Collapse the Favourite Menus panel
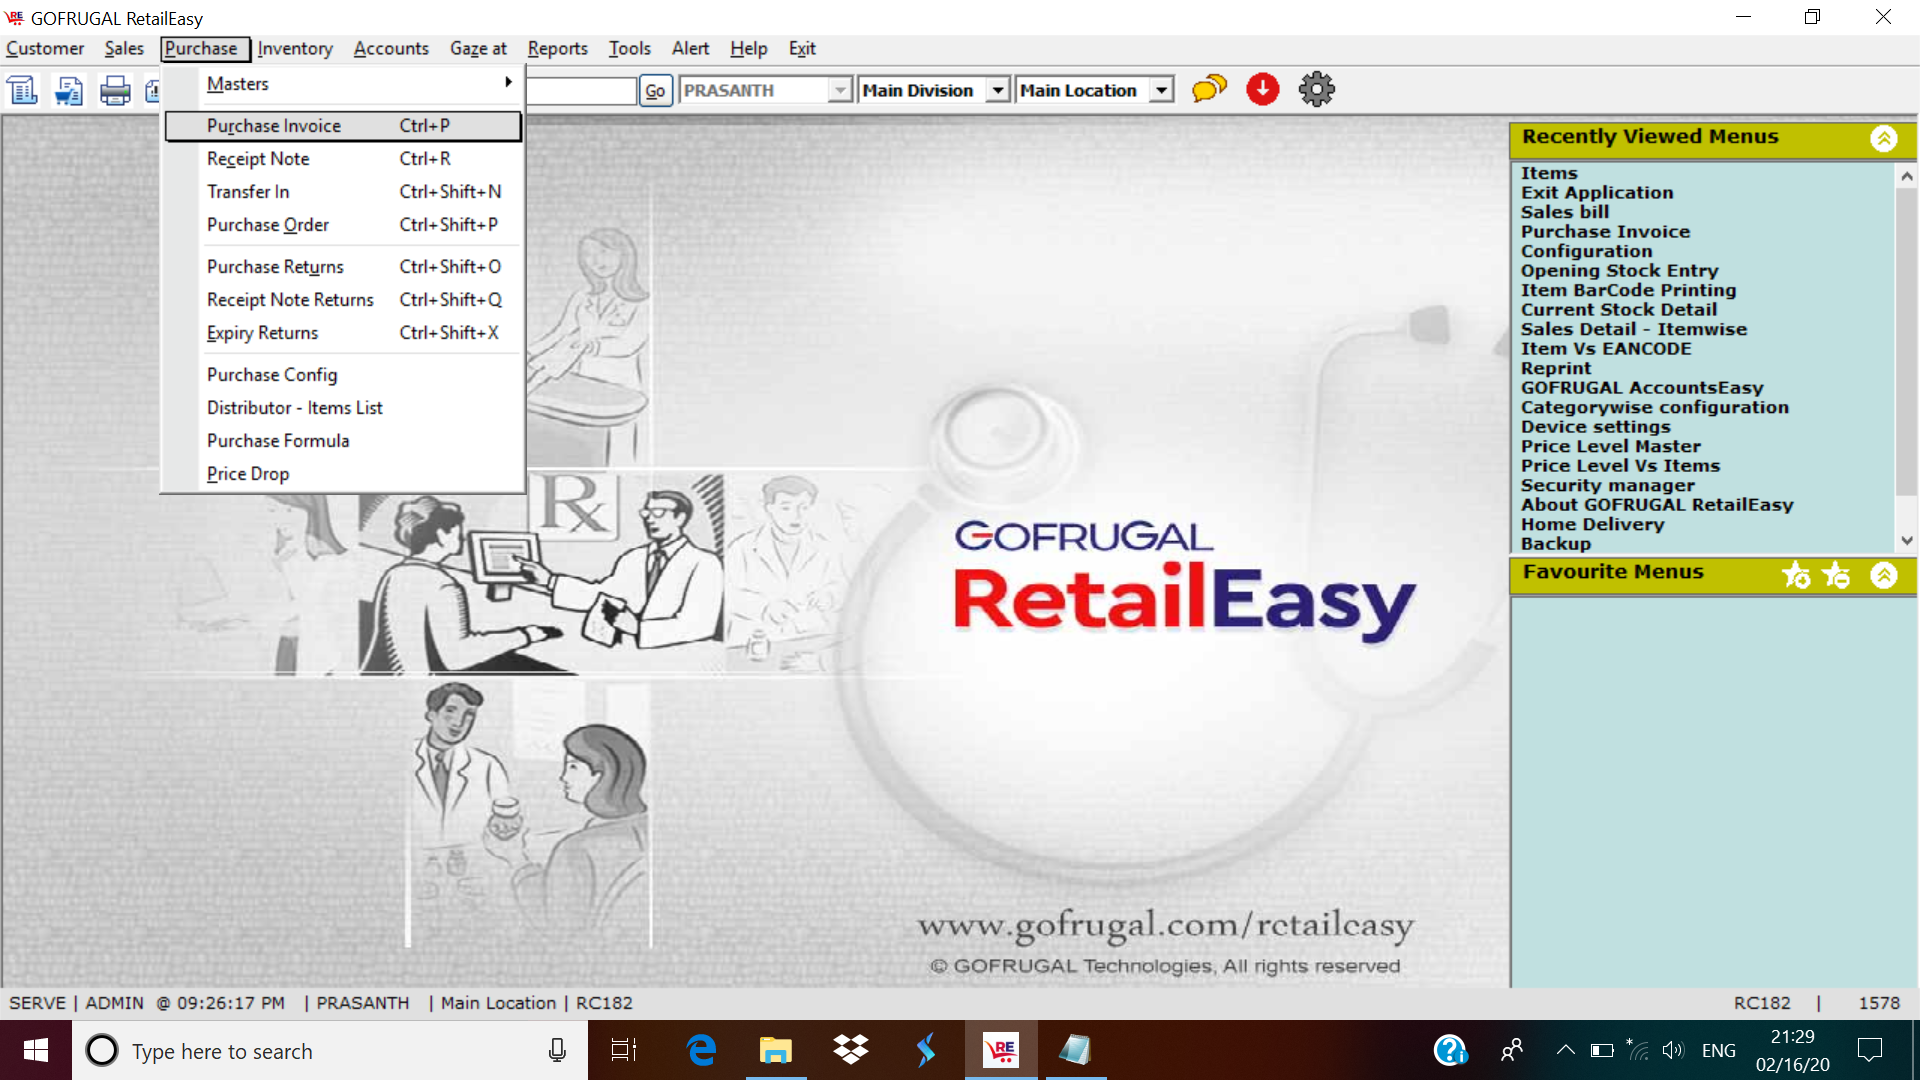The height and width of the screenshot is (1080, 1920). [1884, 575]
